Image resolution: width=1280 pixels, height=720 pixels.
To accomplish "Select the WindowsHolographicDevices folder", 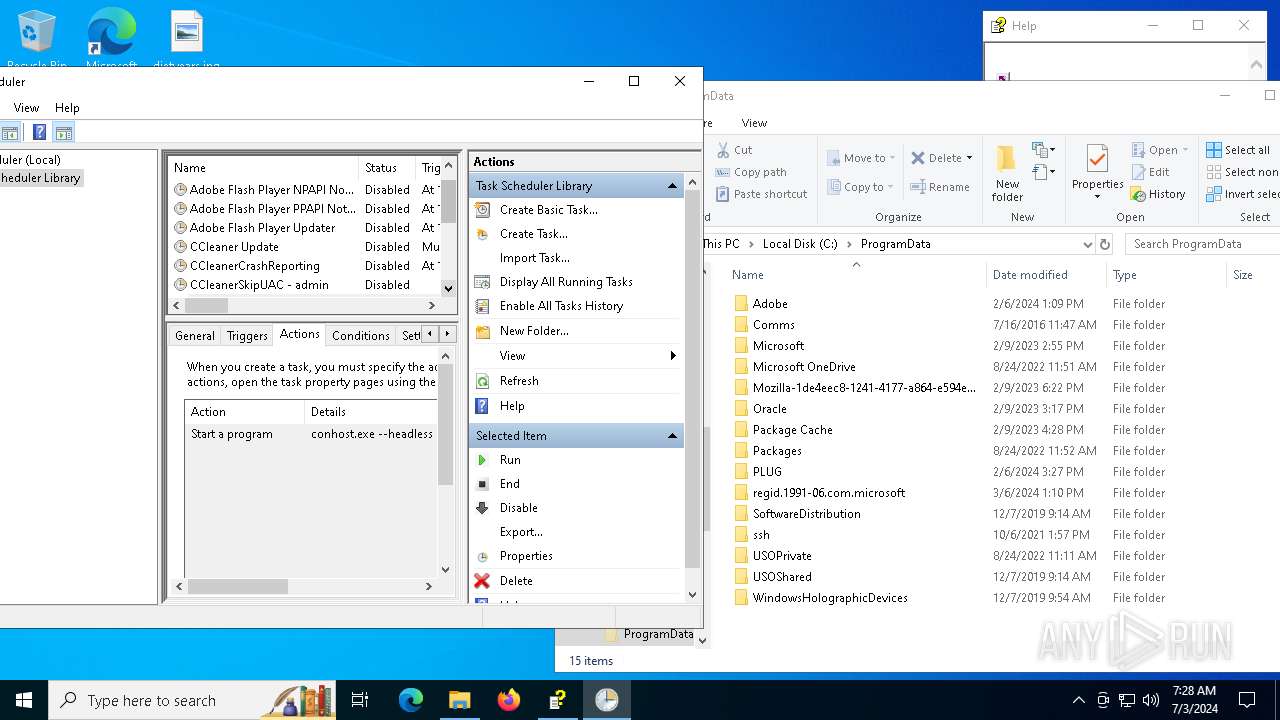I will click(x=830, y=598).
